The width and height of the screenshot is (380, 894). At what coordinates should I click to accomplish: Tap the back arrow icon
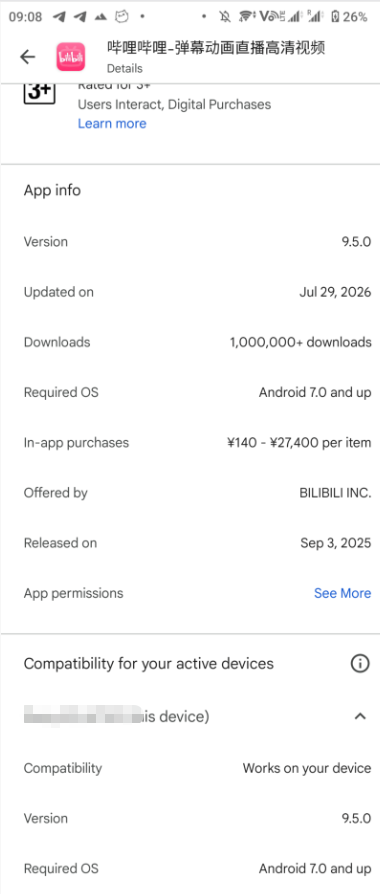click(27, 56)
